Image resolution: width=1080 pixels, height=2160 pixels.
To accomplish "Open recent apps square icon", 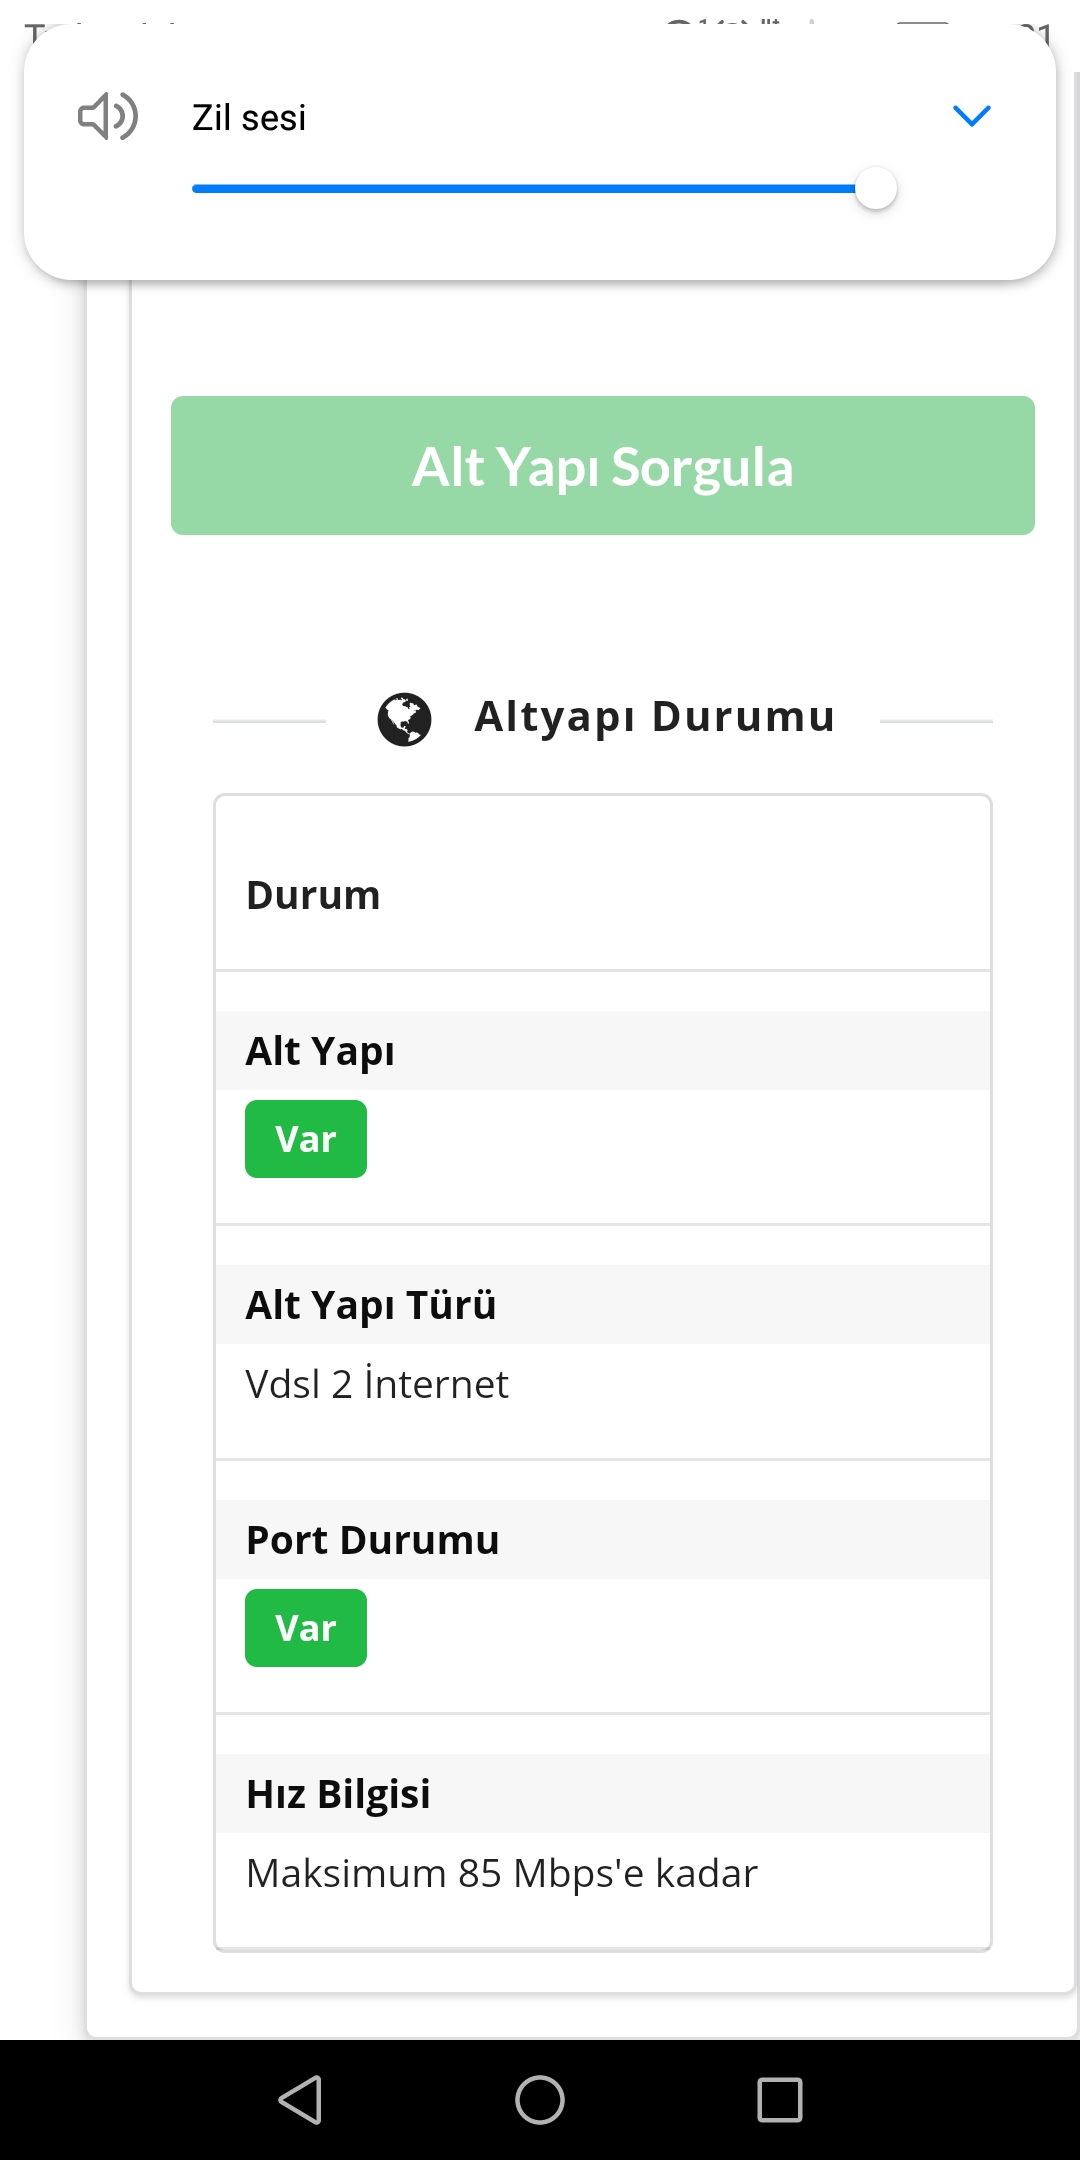I will pyautogui.click(x=780, y=2099).
